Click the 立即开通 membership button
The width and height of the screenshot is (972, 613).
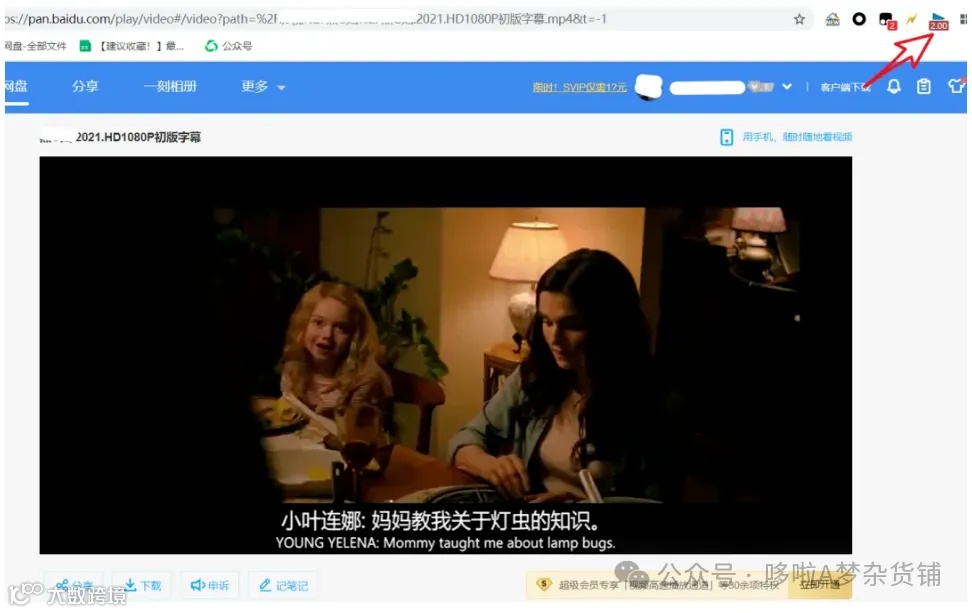pyautogui.click(x=820, y=584)
